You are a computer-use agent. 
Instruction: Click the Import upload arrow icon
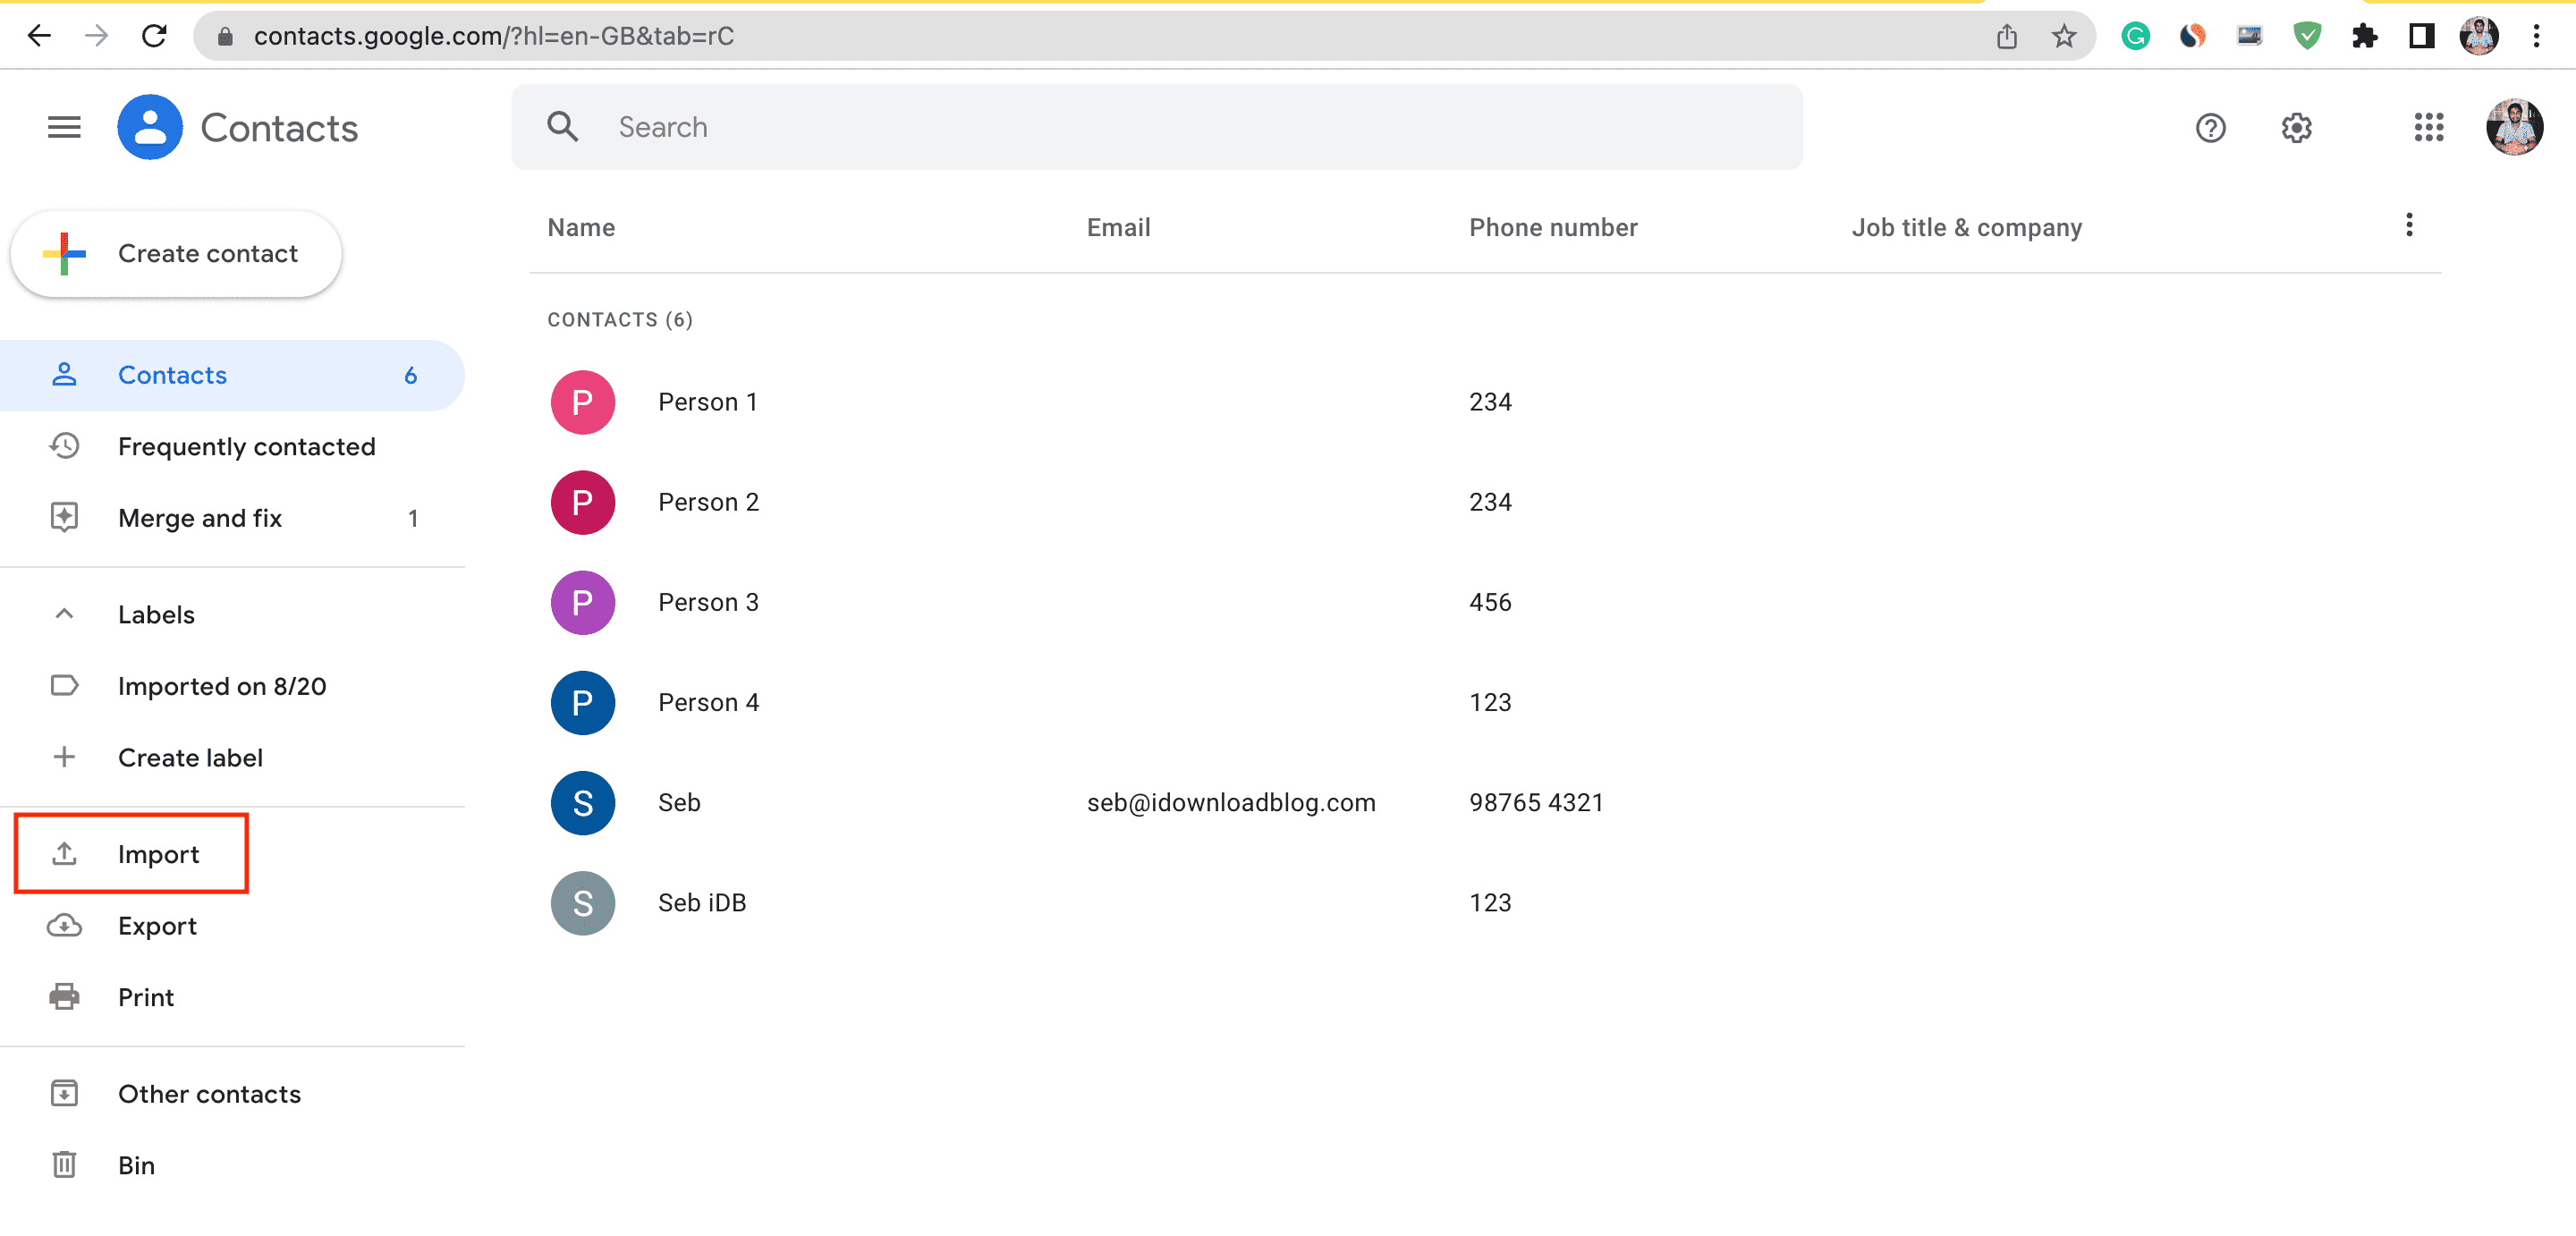64,853
